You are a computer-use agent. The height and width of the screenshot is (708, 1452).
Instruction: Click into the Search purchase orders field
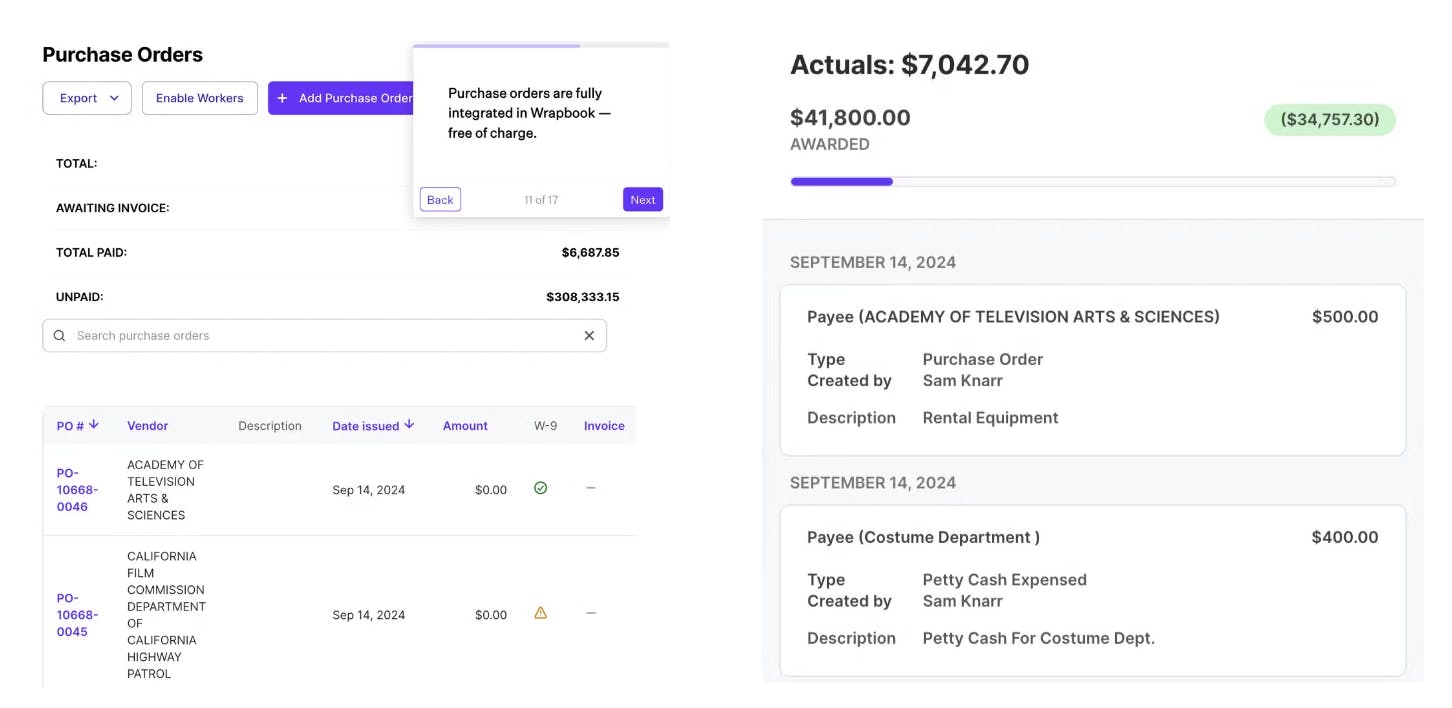click(x=320, y=336)
